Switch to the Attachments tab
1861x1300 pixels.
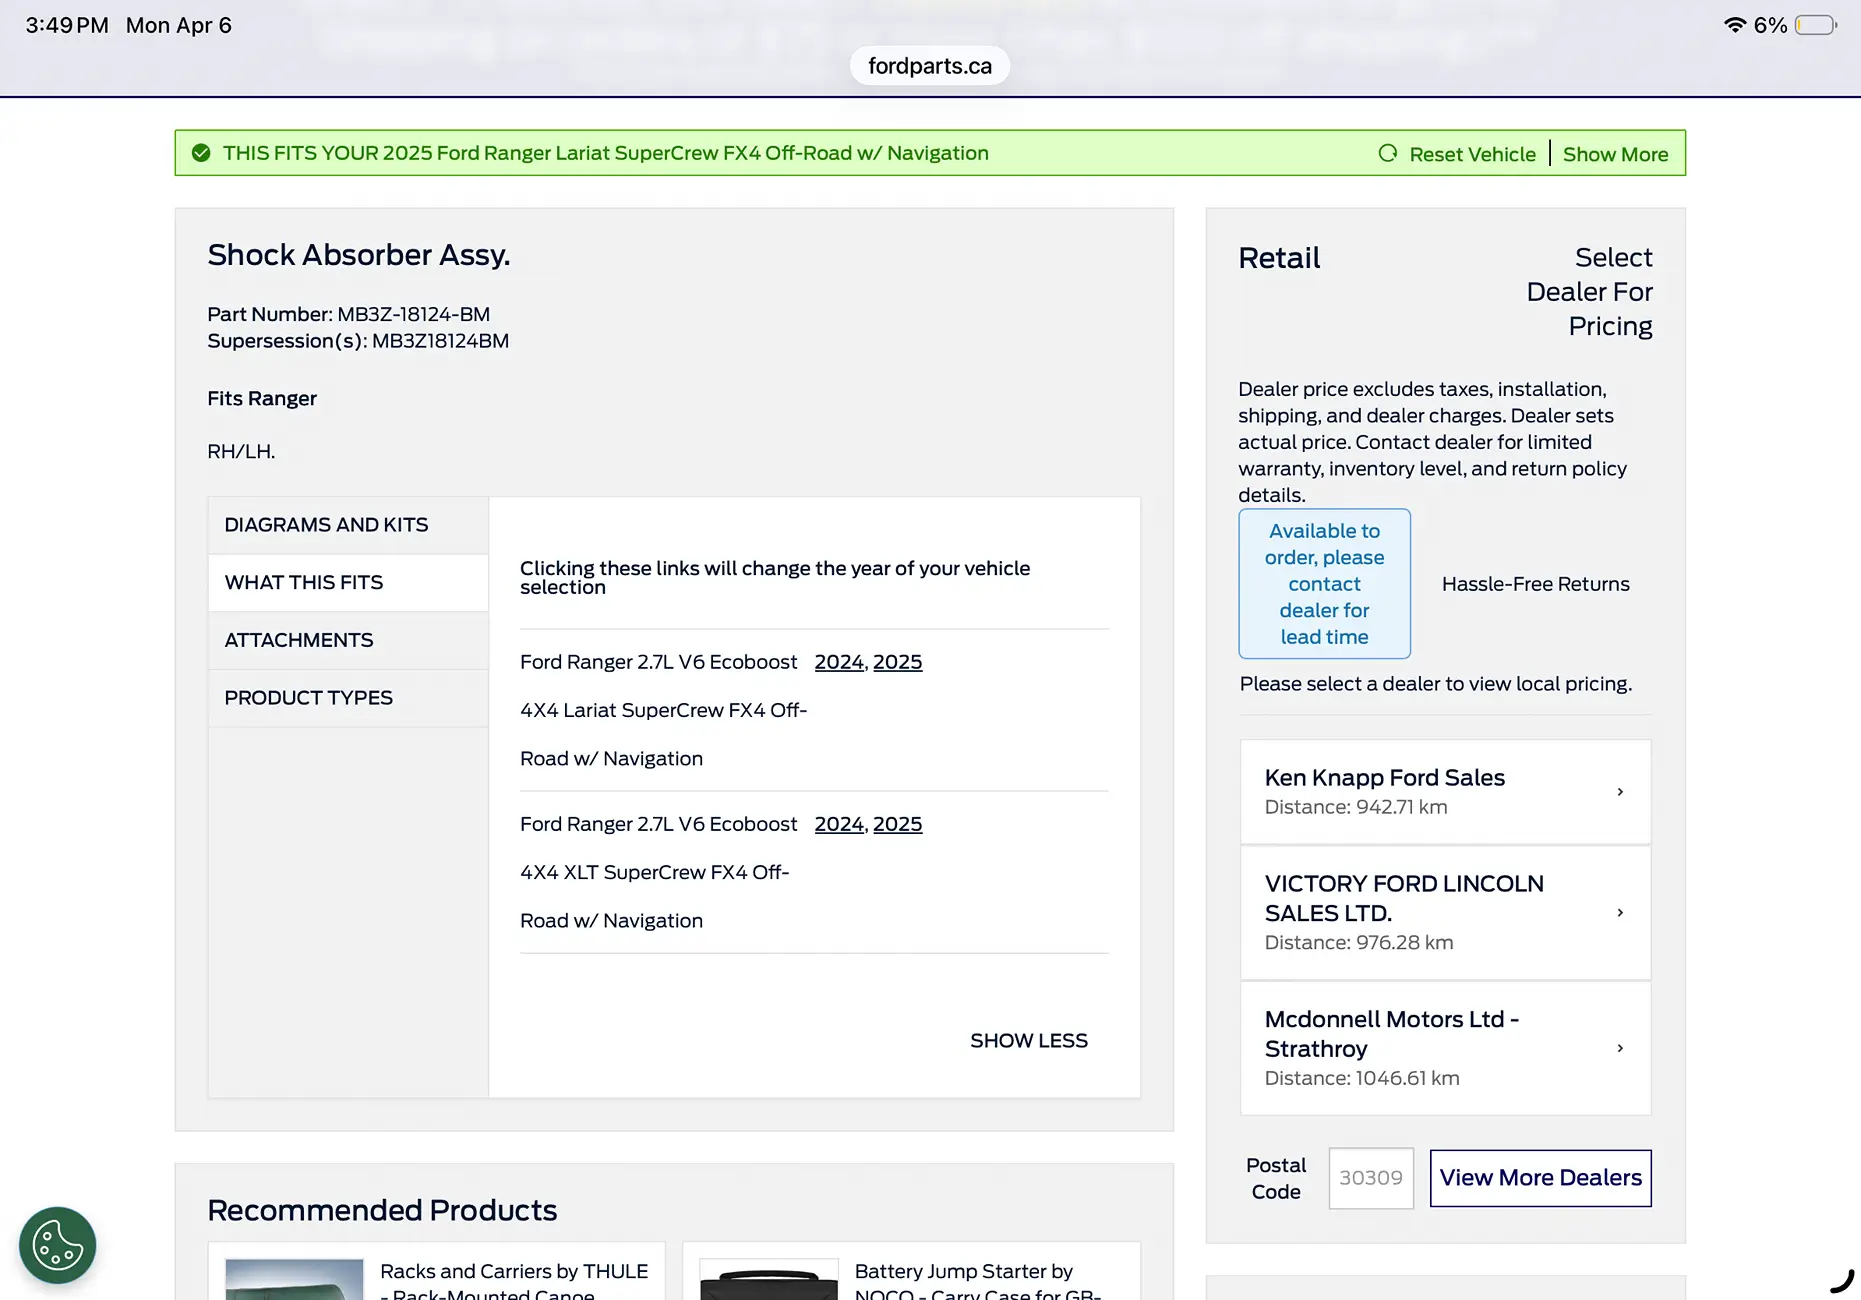point(348,640)
